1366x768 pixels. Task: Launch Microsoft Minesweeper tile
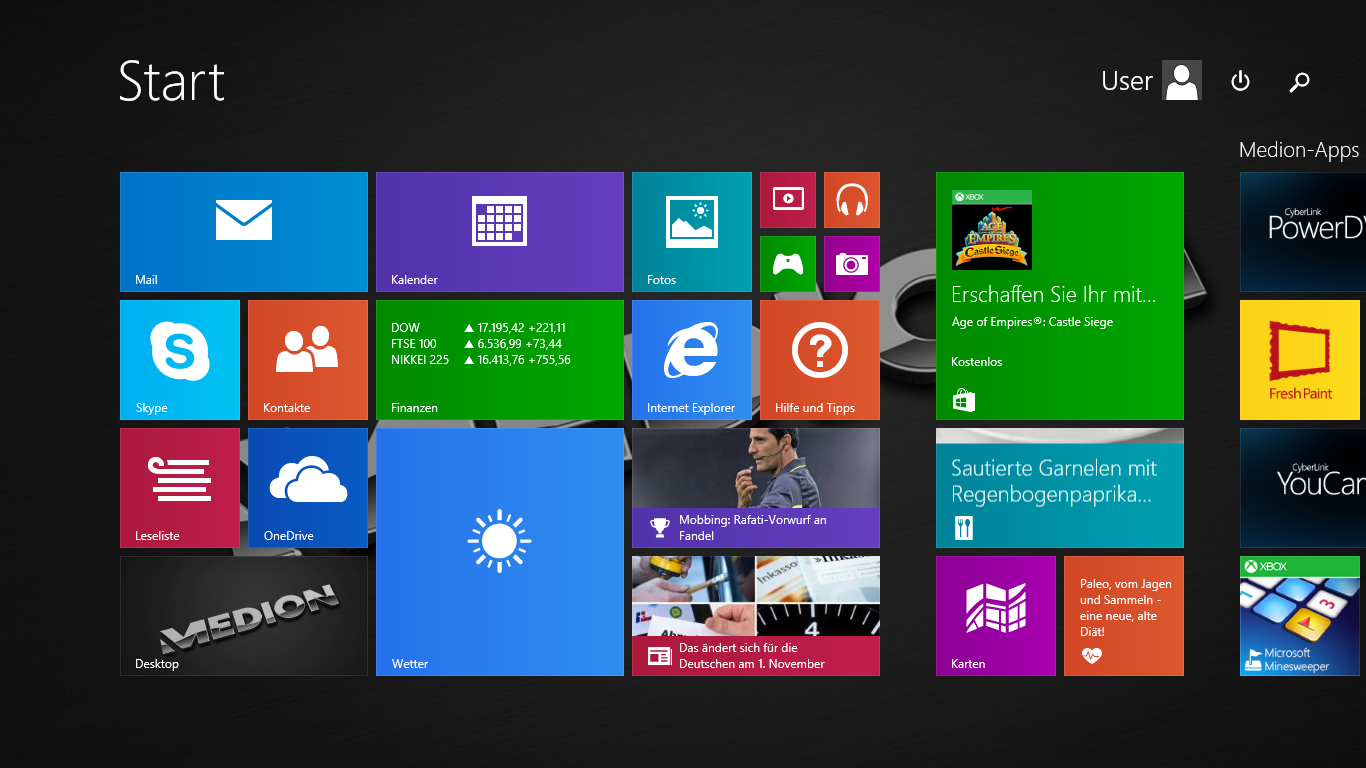coord(1300,616)
